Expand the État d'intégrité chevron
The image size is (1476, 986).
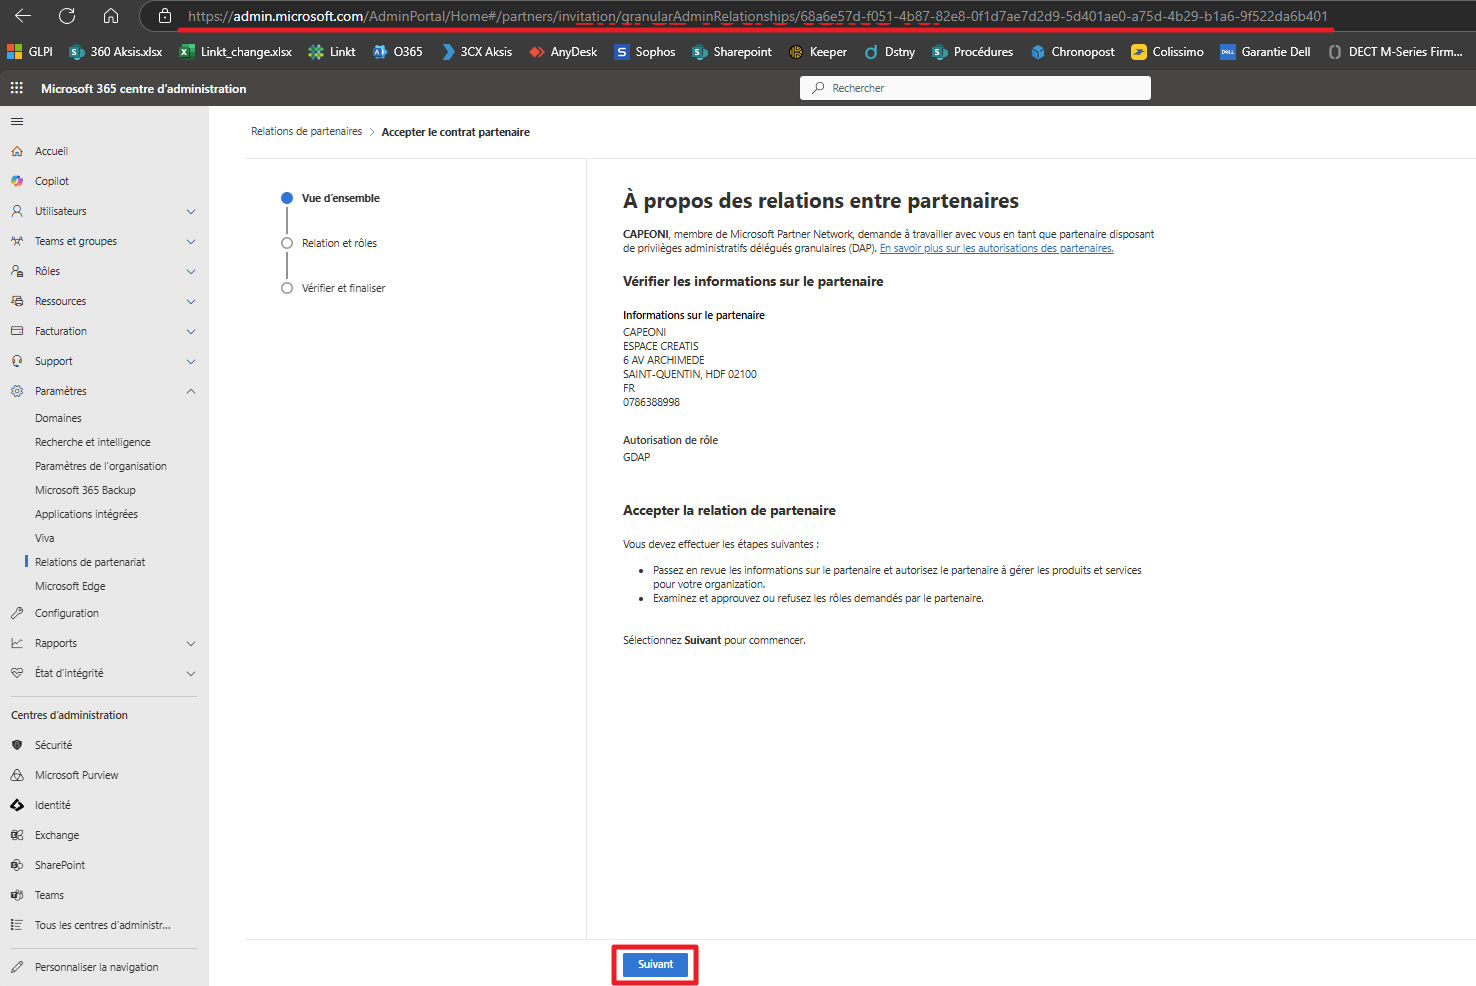click(191, 673)
